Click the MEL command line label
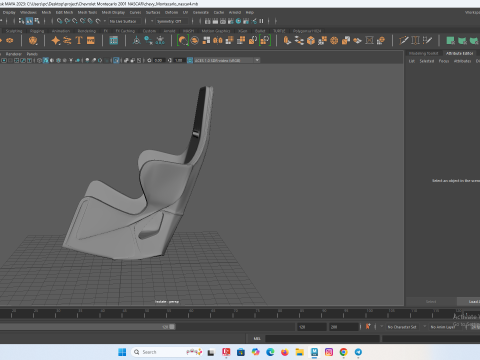 tap(257, 339)
